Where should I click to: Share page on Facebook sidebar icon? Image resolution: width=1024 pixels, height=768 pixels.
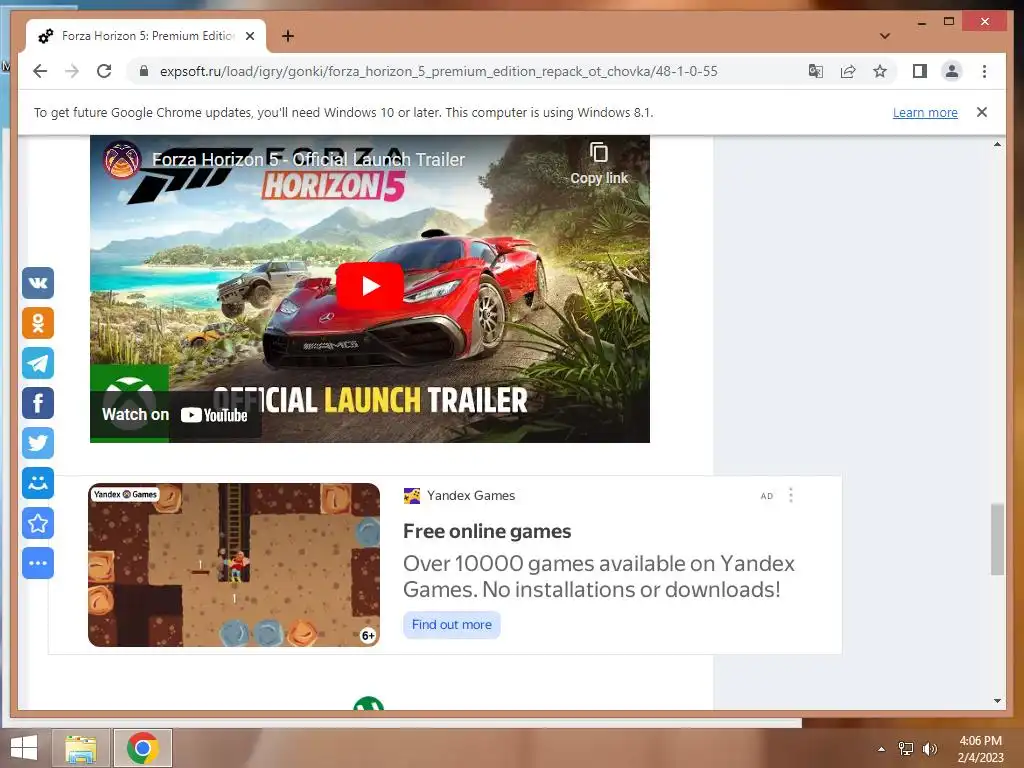pyautogui.click(x=38, y=403)
